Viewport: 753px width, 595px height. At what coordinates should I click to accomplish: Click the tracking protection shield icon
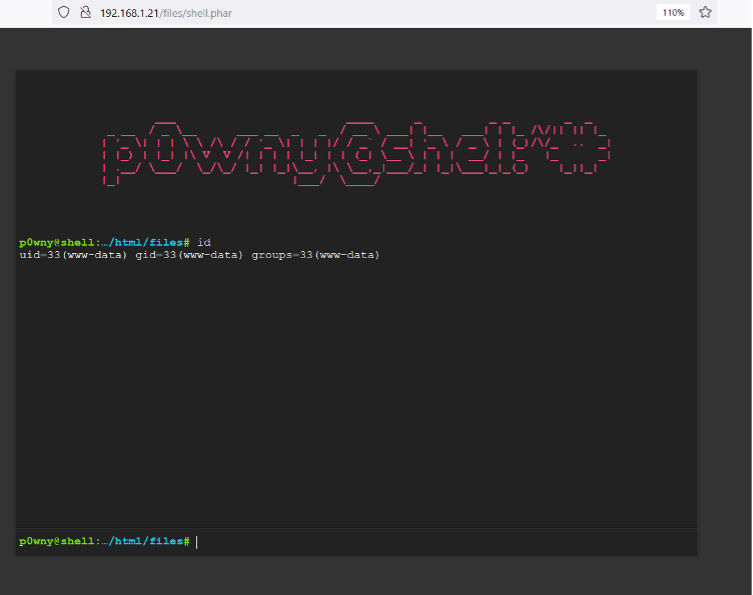pyautogui.click(x=63, y=13)
